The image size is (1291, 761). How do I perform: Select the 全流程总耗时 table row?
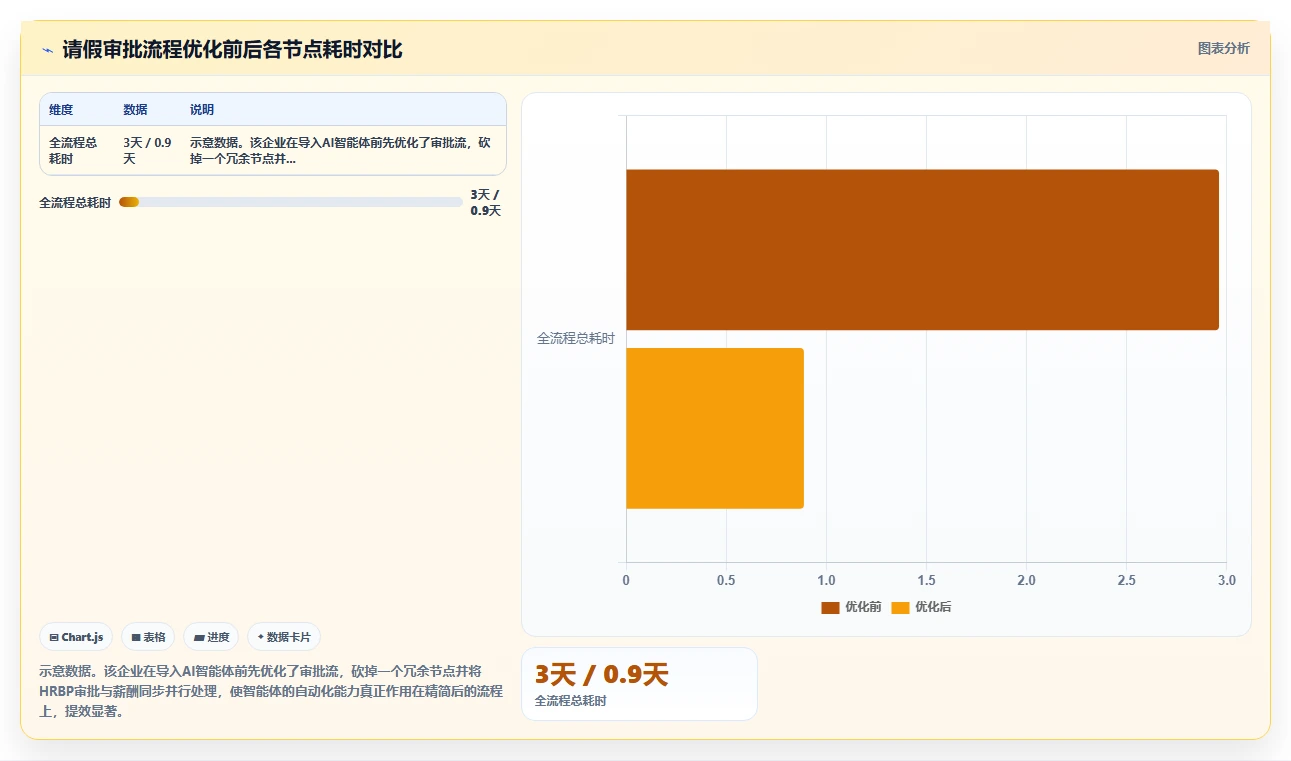pos(273,151)
